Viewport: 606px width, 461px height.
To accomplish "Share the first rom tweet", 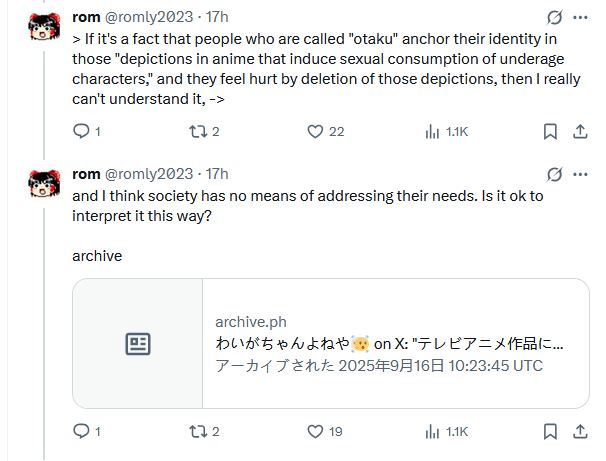I will 580,131.
